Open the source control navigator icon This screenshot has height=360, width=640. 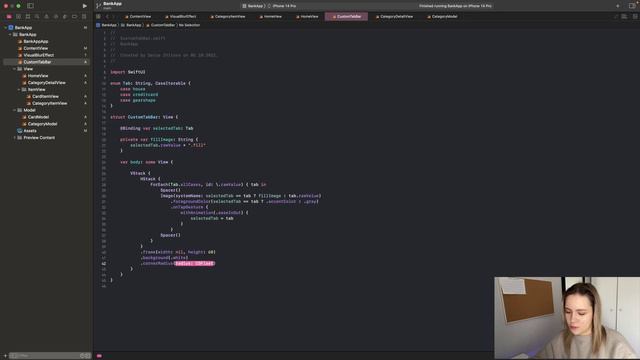pyautogui.click(x=18, y=17)
